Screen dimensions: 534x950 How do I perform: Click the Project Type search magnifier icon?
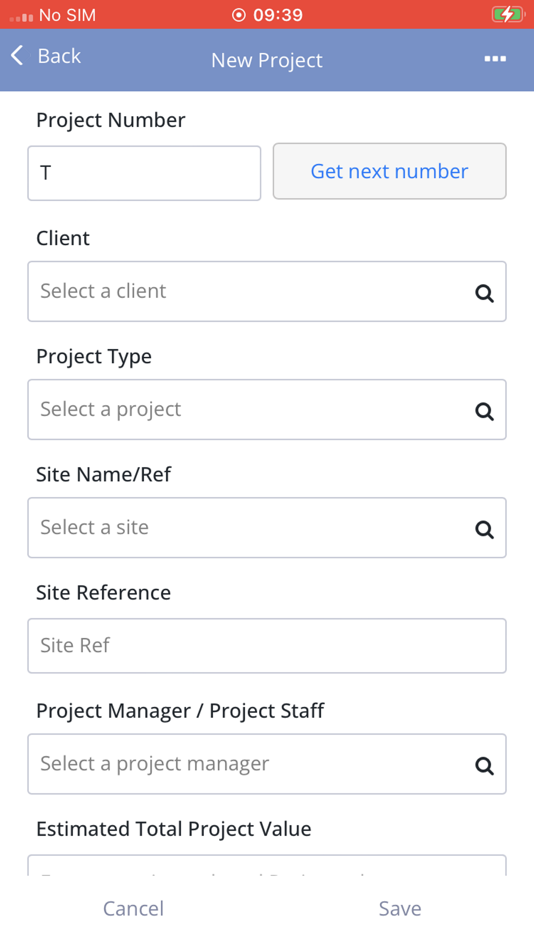pyautogui.click(x=484, y=412)
